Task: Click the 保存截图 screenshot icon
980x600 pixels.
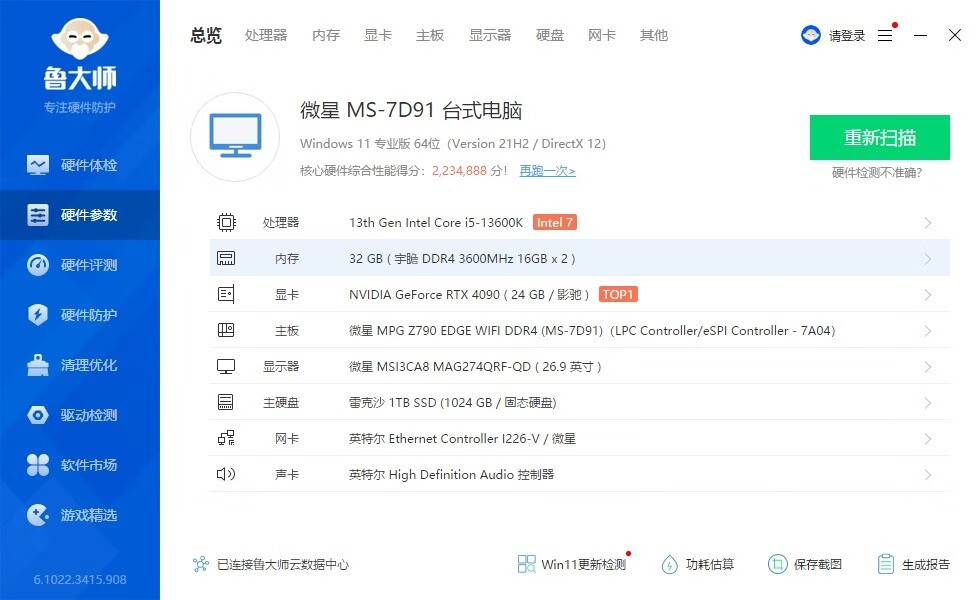Action: [x=778, y=564]
